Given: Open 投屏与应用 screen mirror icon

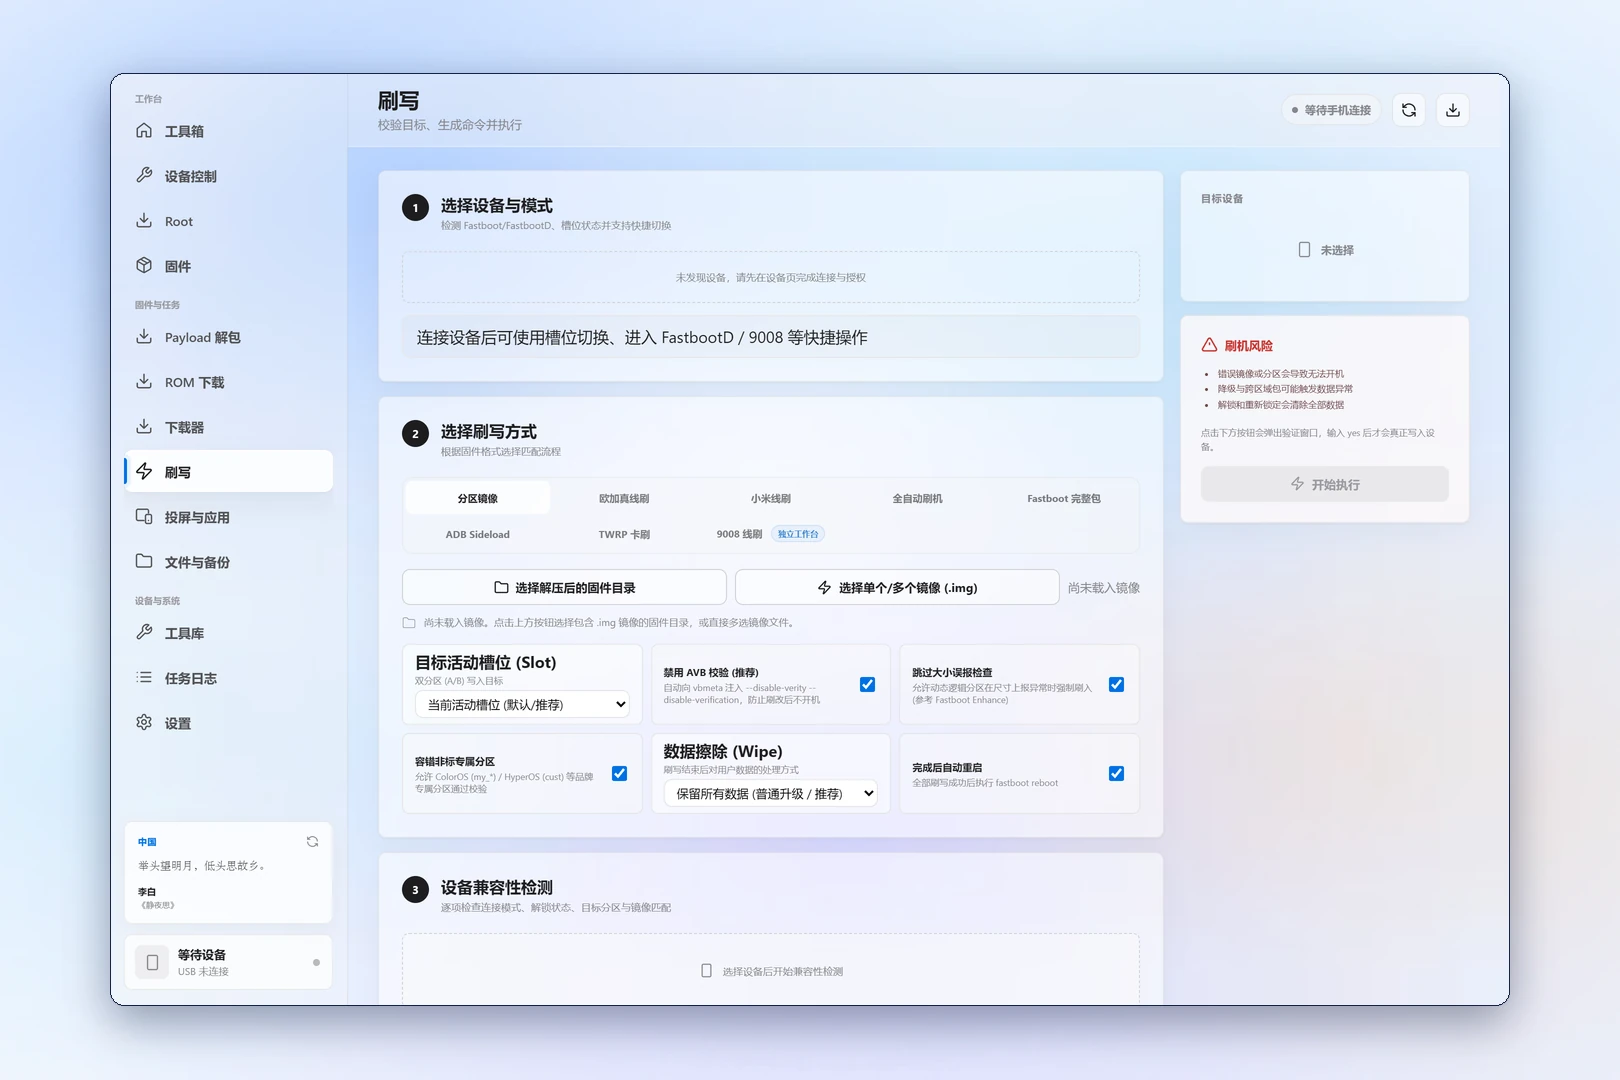Looking at the screenshot, I should point(144,516).
